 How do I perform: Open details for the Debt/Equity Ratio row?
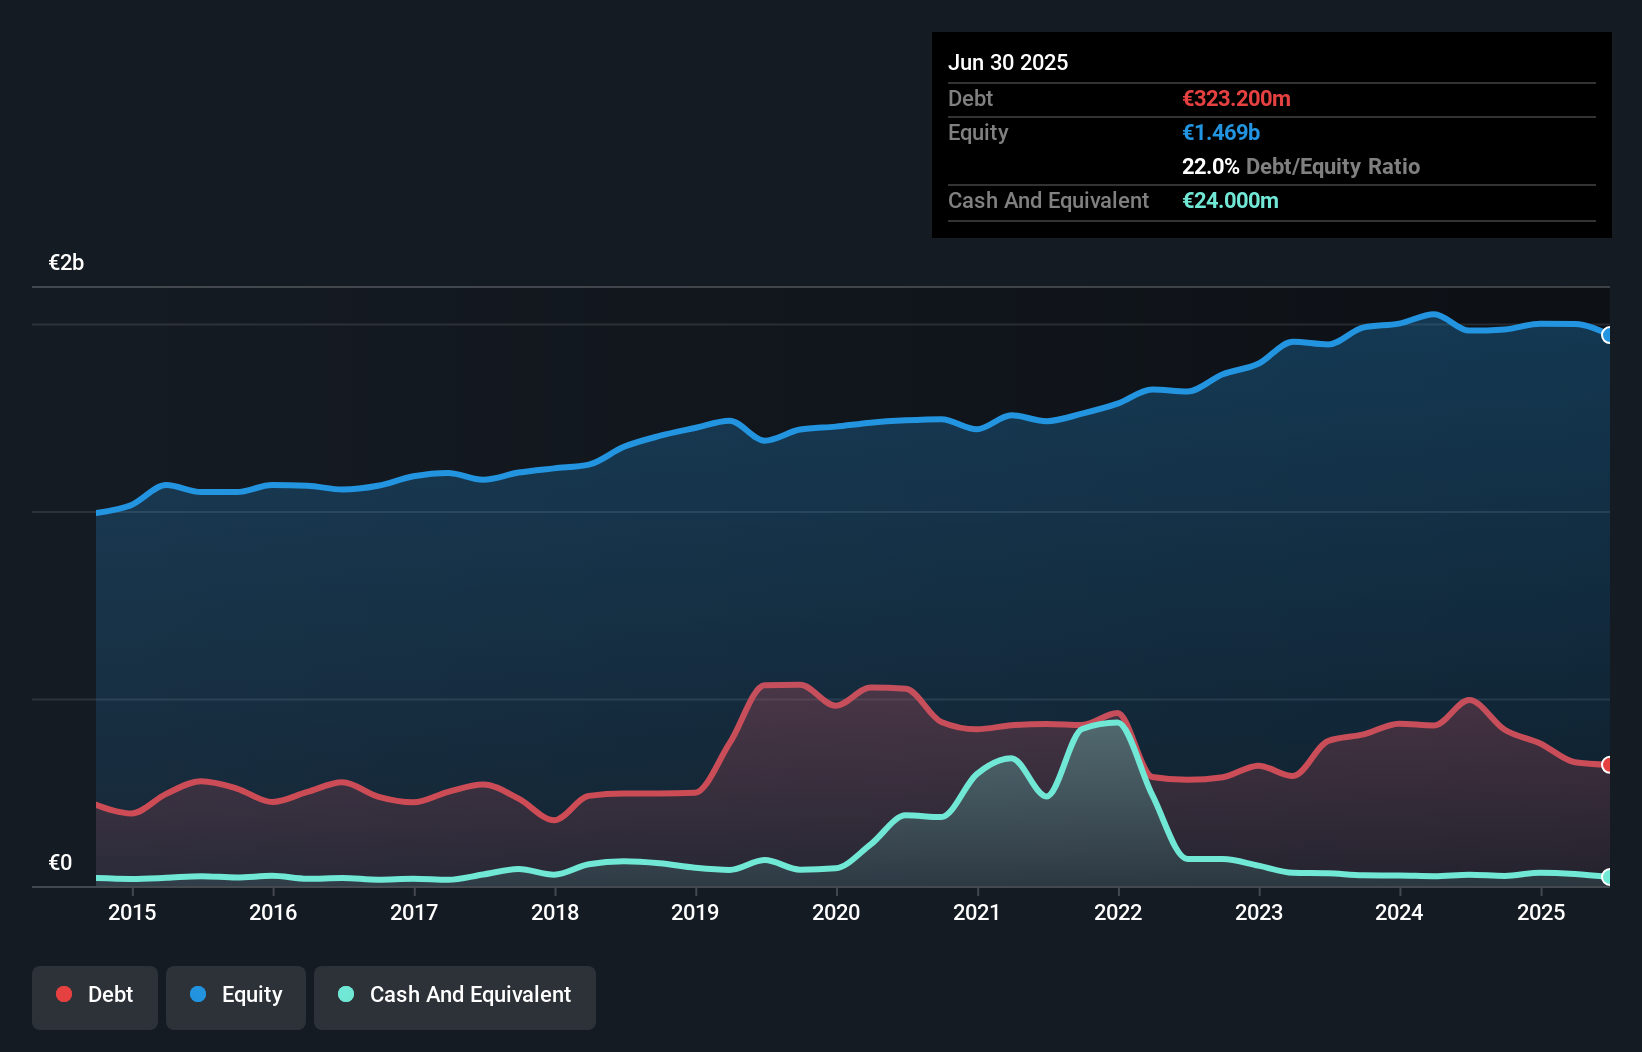pyautogui.click(x=1300, y=166)
